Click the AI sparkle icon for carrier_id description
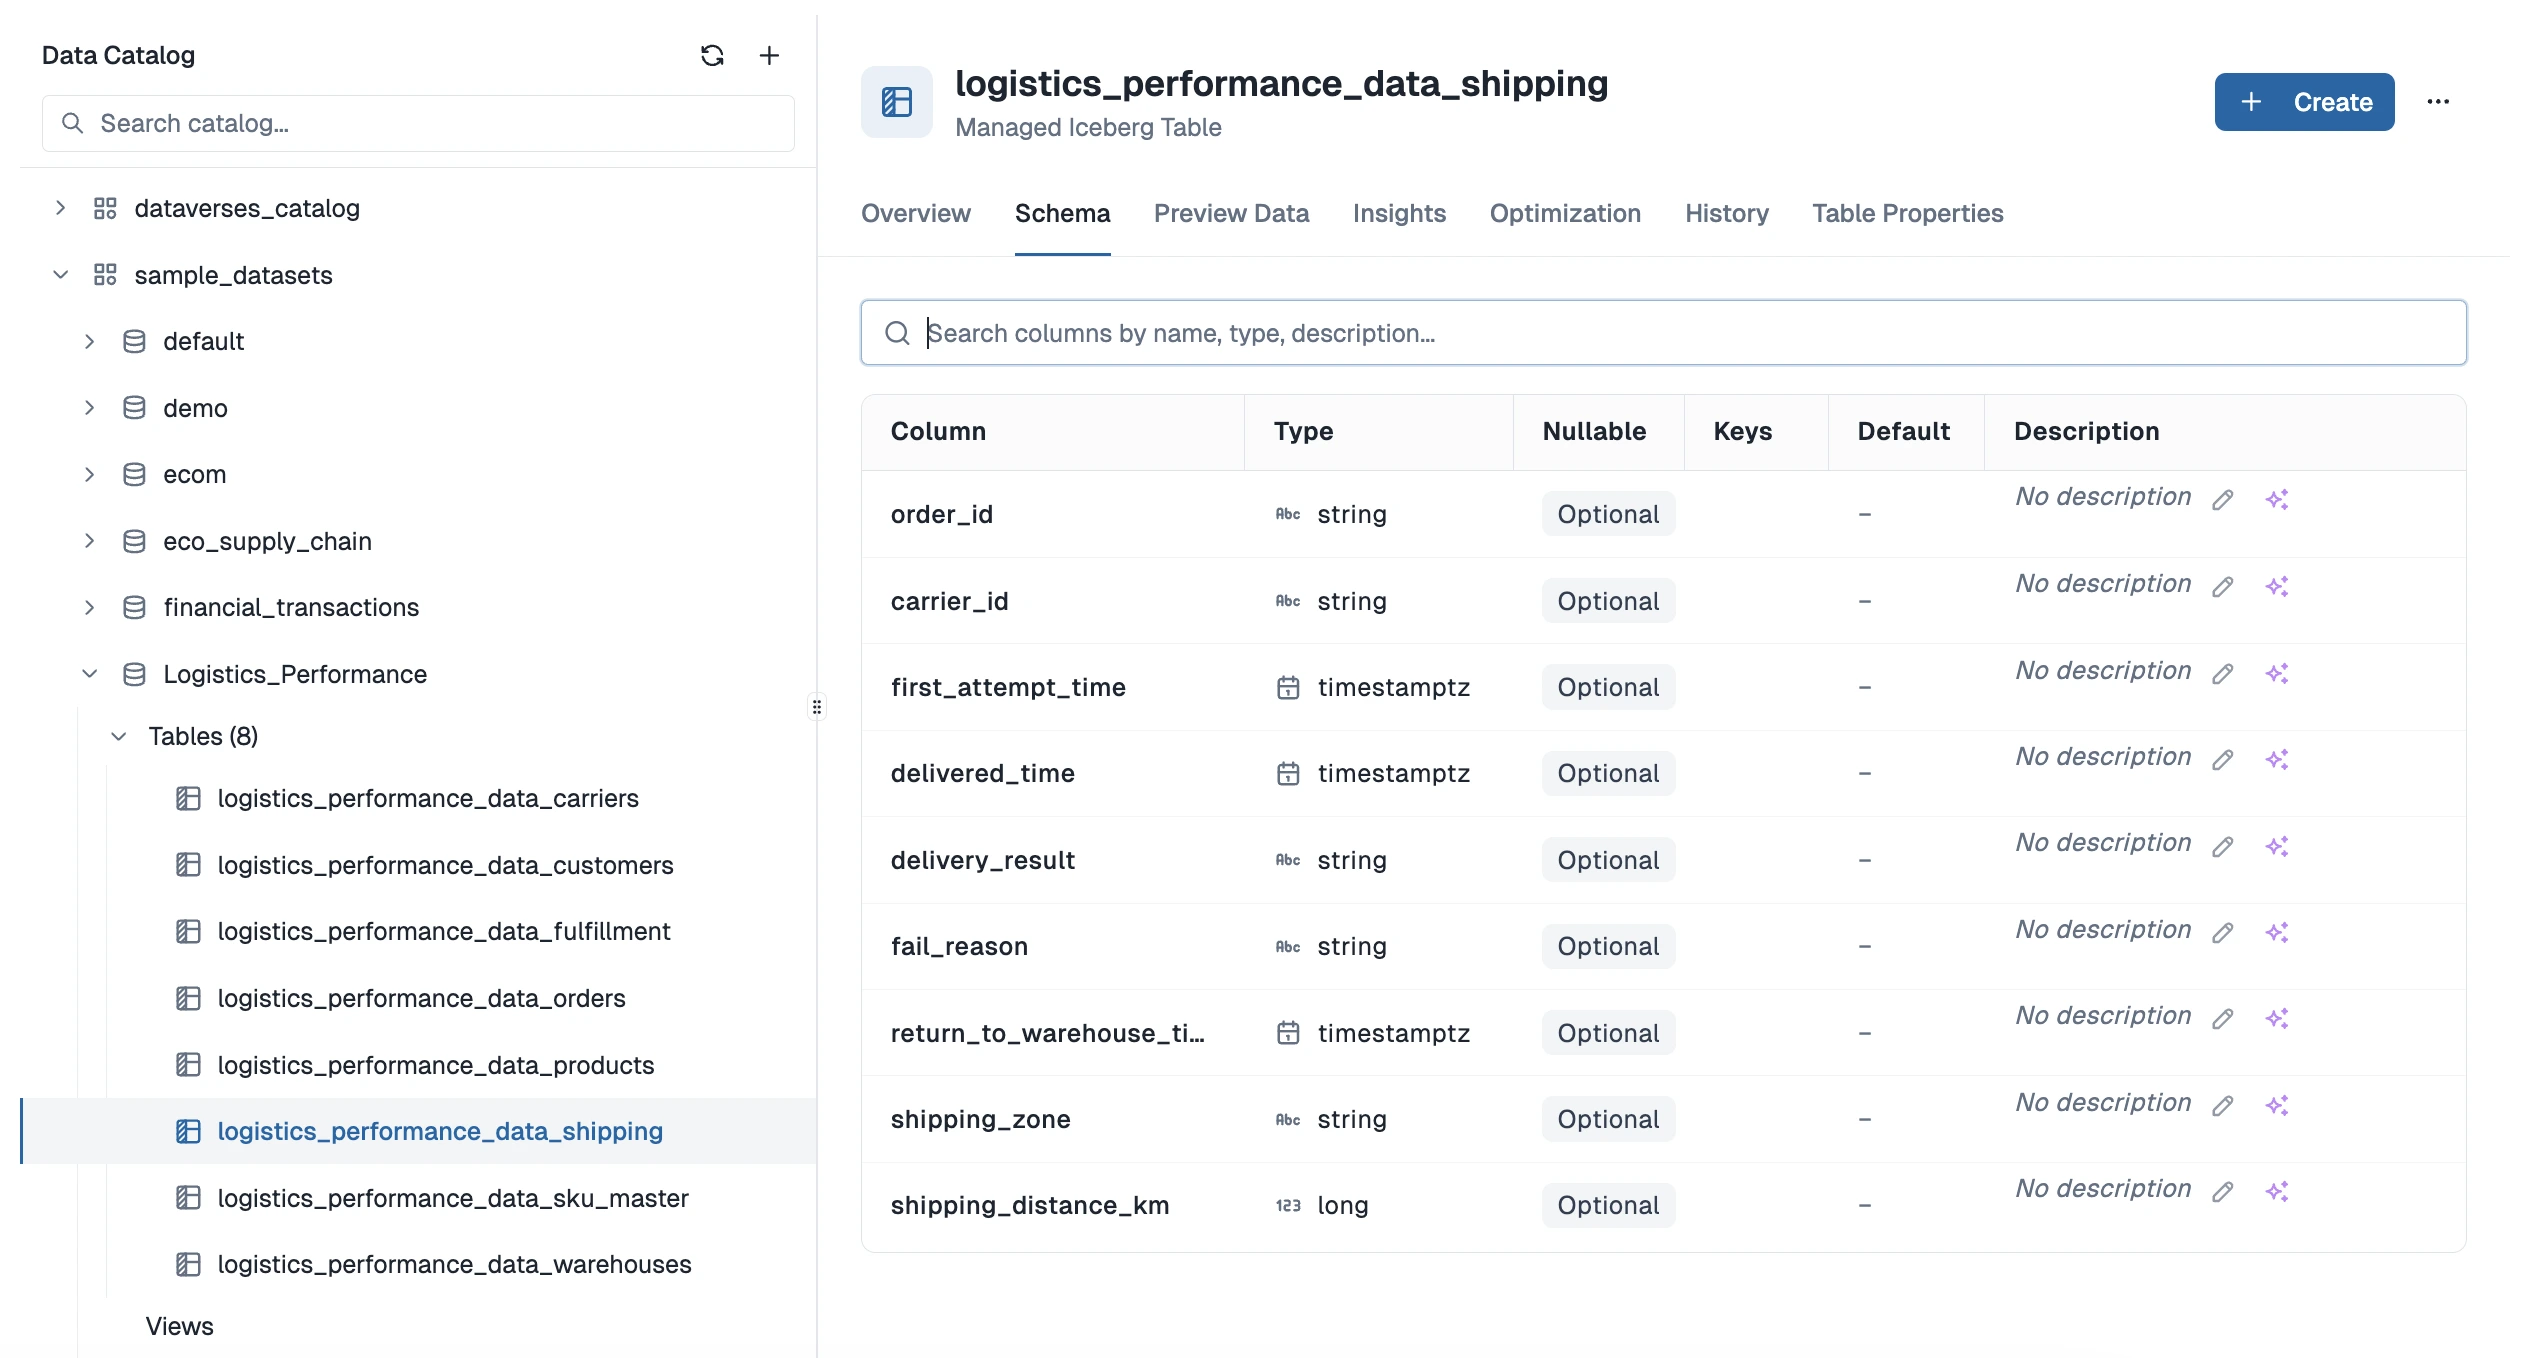The width and height of the screenshot is (2522, 1358). click(x=2278, y=586)
